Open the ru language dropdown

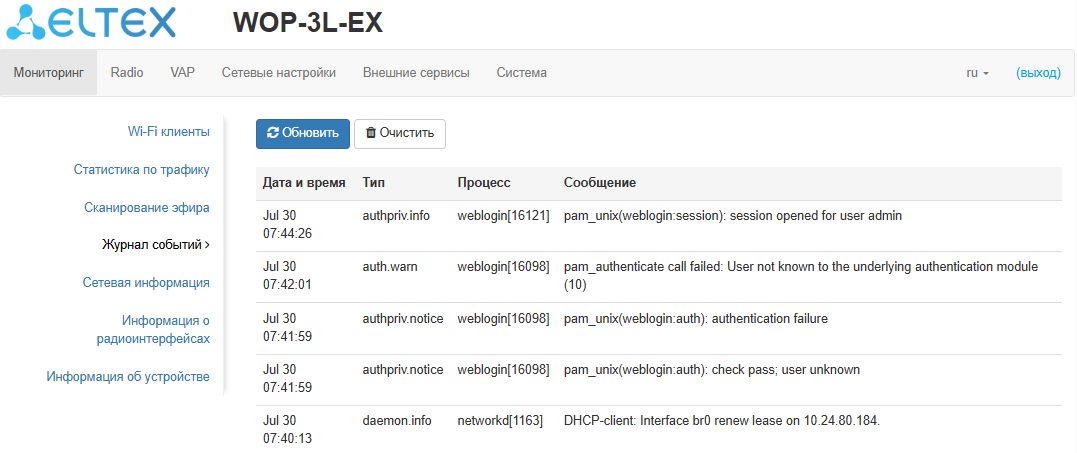click(x=977, y=73)
